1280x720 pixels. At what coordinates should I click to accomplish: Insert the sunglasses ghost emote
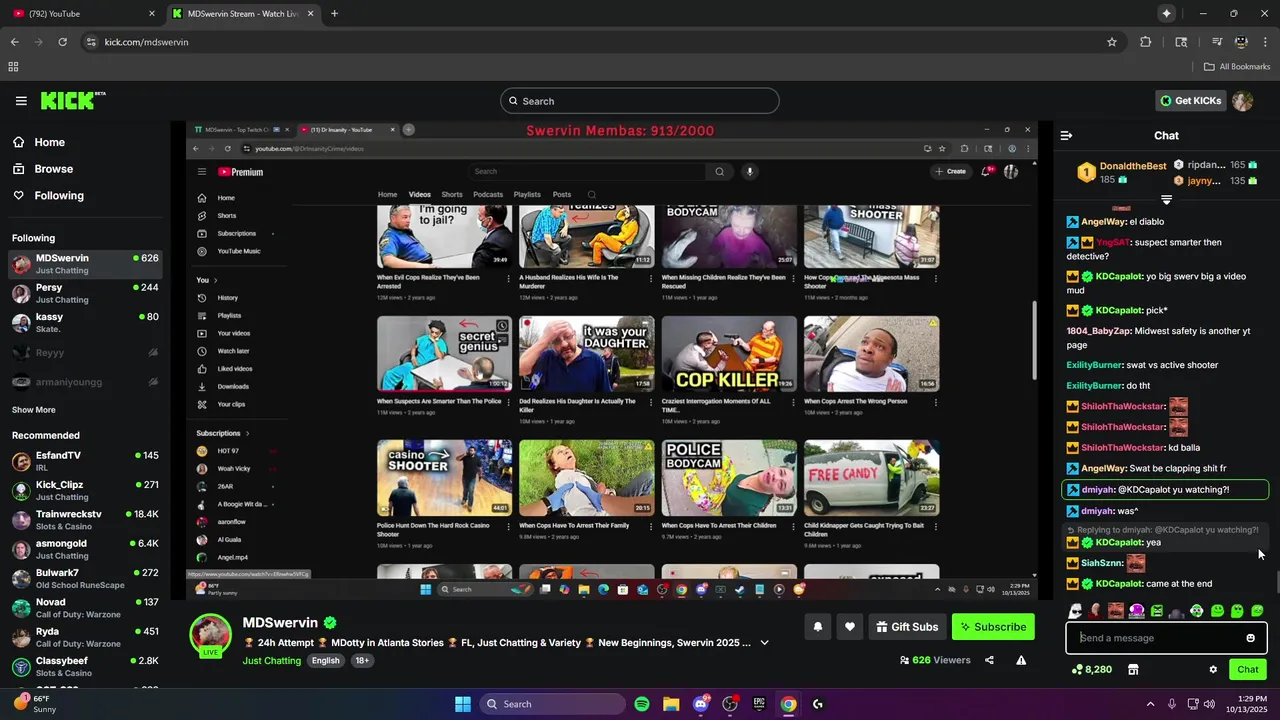point(1075,611)
